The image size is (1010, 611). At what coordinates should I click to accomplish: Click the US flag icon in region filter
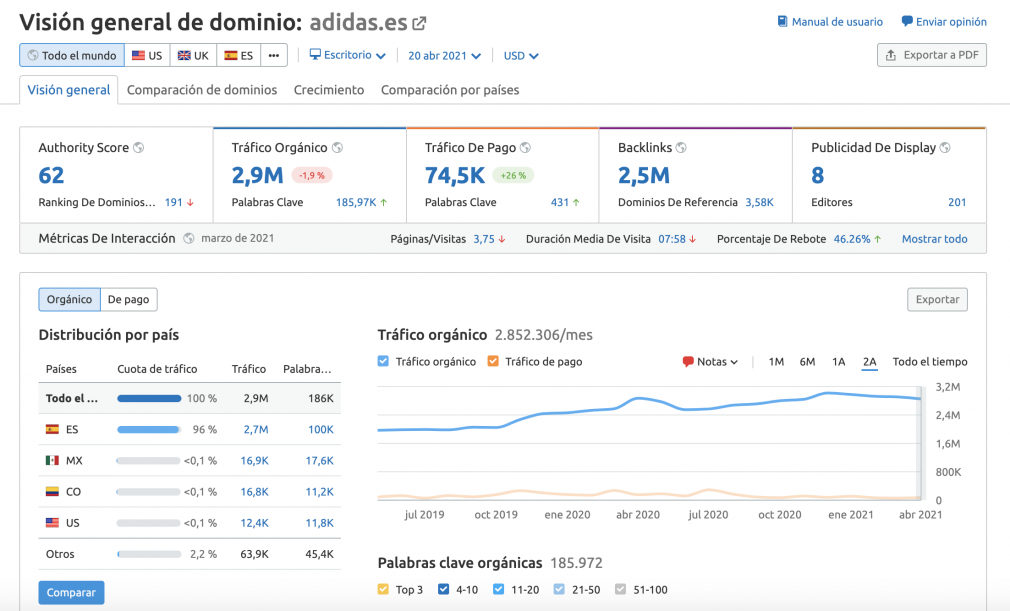(x=138, y=55)
